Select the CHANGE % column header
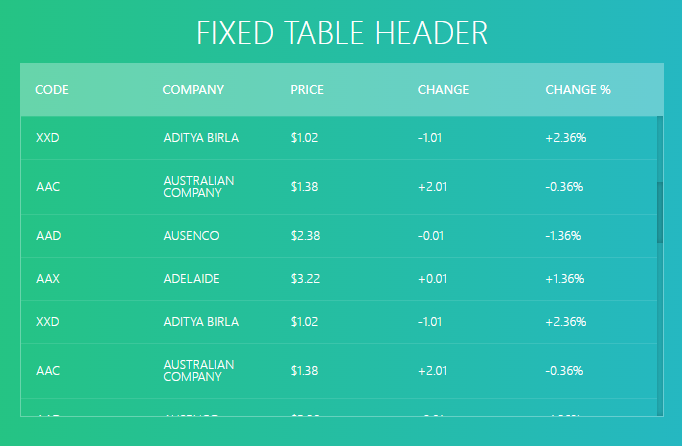The height and width of the screenshot is (446, 682). 578,90
